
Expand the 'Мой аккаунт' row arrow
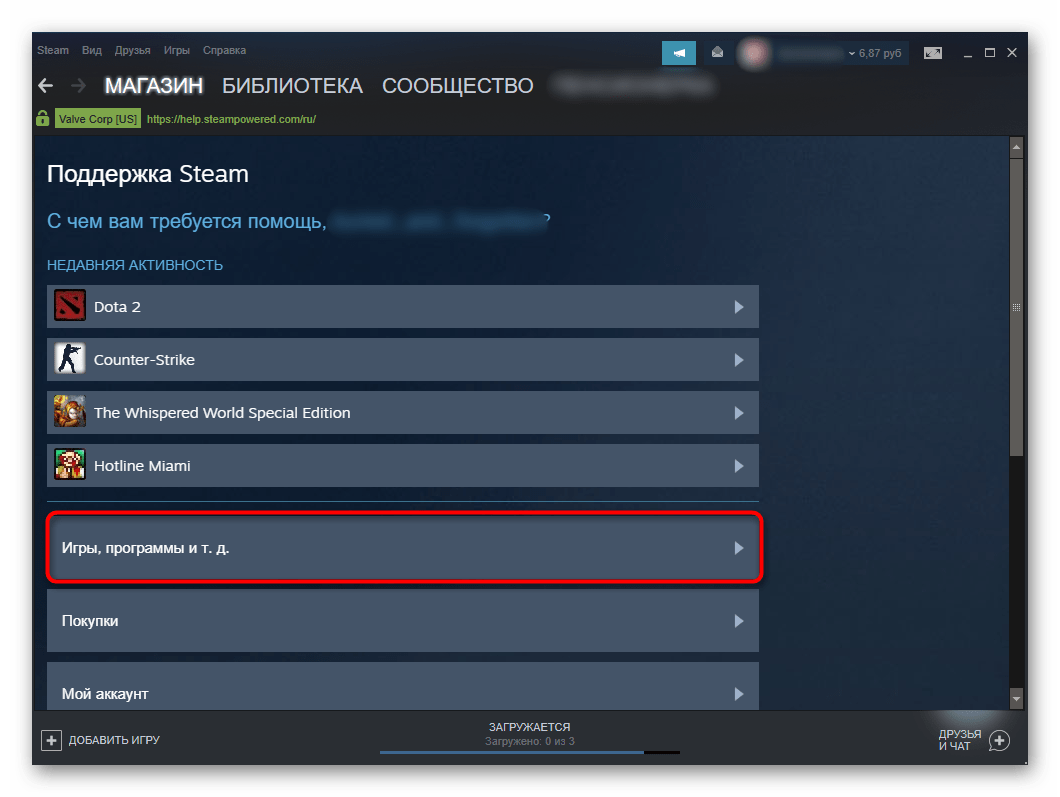[x=739, y=694]
